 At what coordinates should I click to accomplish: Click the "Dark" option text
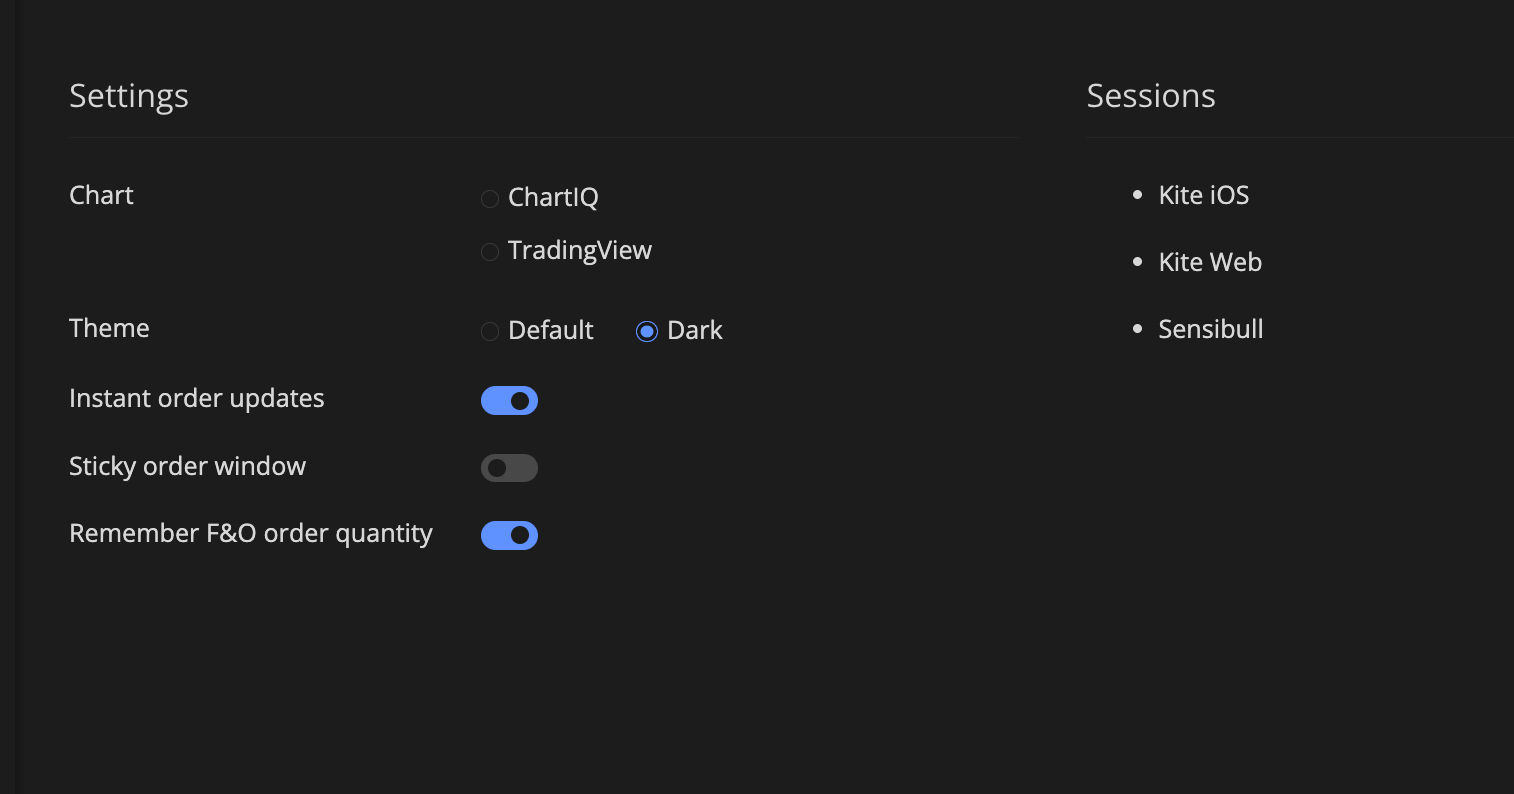(695, 330)
